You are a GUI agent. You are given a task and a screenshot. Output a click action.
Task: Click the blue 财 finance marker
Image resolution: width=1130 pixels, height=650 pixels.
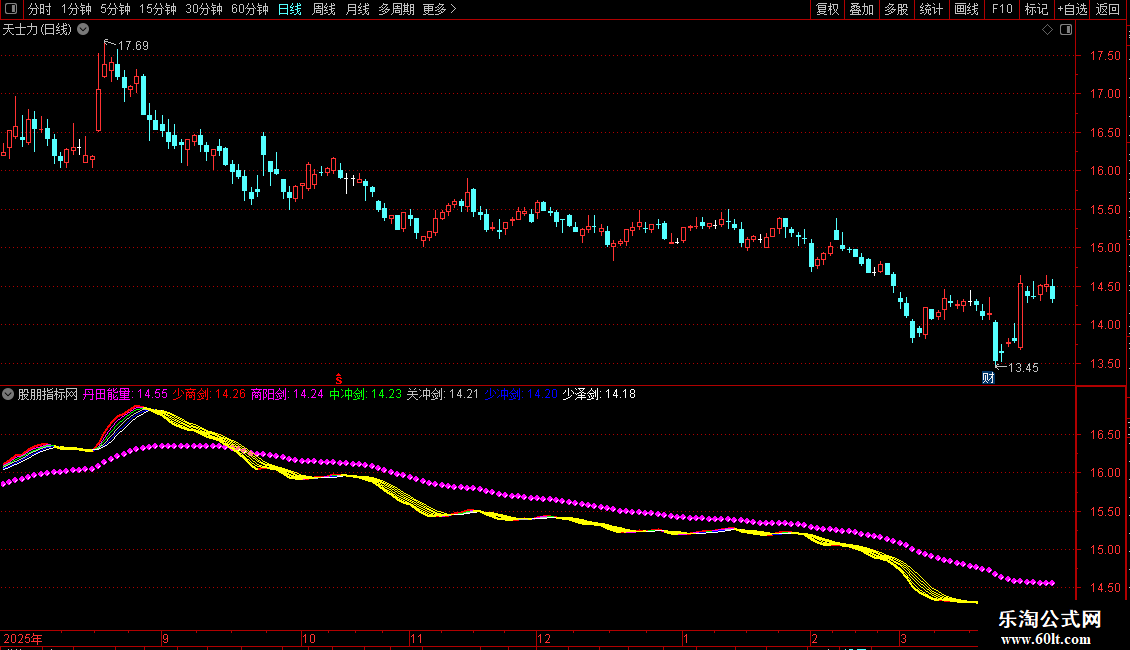988,377
